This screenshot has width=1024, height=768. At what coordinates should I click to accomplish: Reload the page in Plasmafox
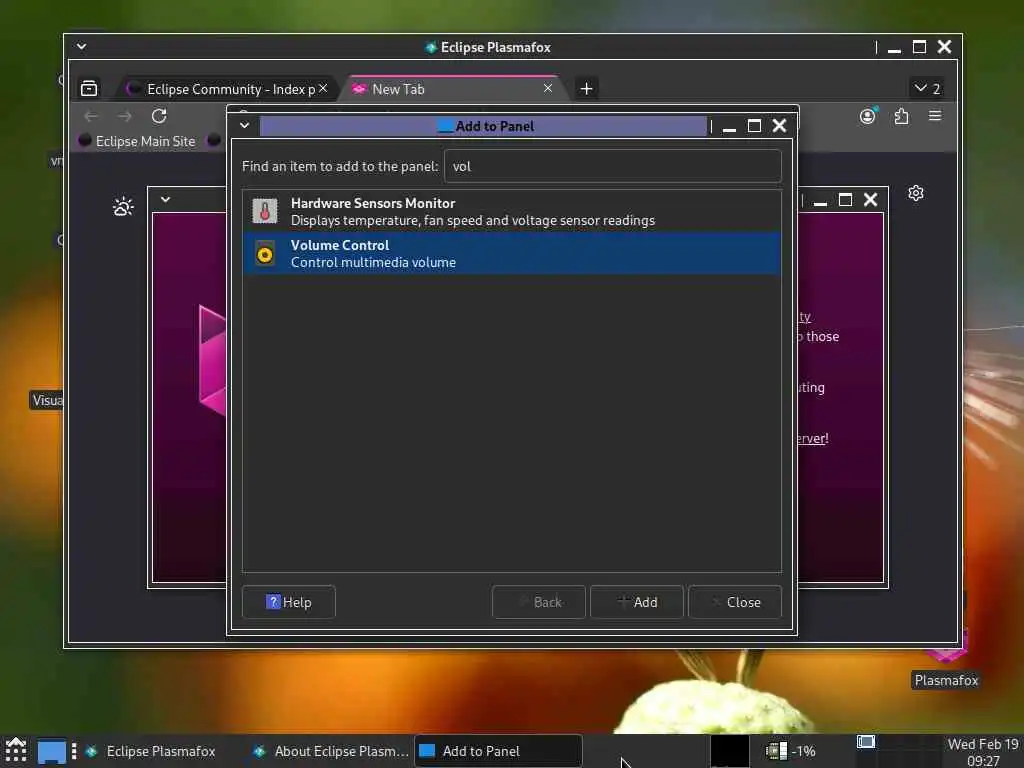pyautogui.click(x=159, y=116)
